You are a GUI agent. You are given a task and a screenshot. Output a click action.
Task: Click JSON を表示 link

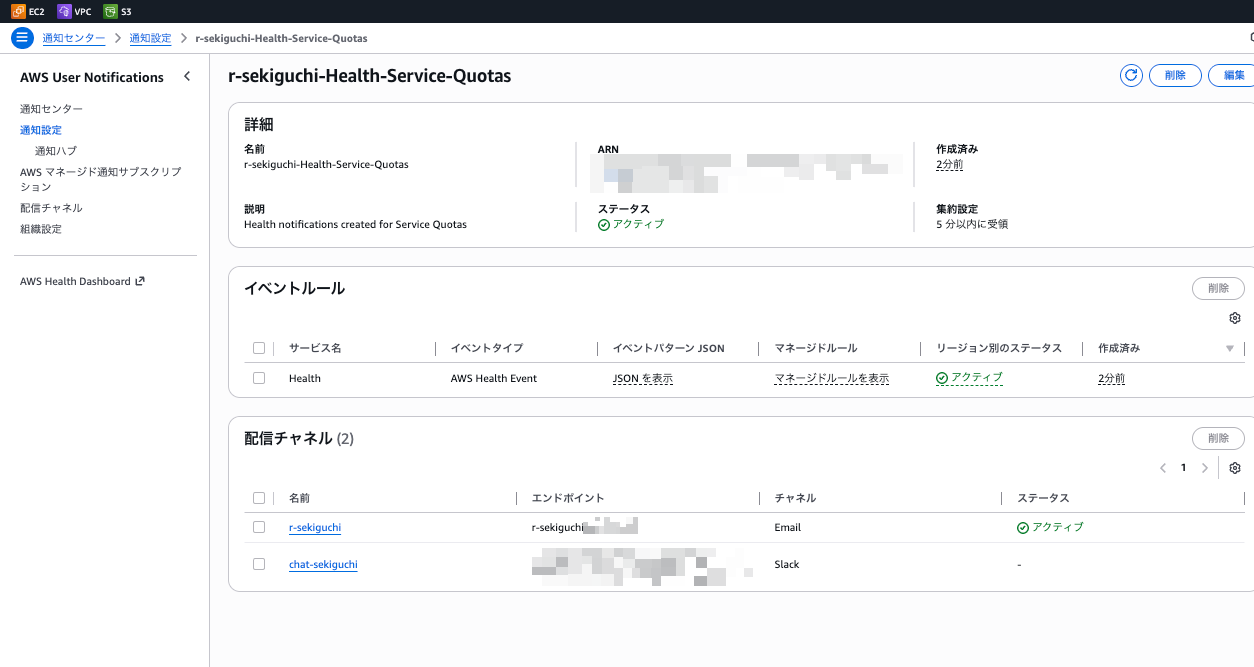pos(642,378)
